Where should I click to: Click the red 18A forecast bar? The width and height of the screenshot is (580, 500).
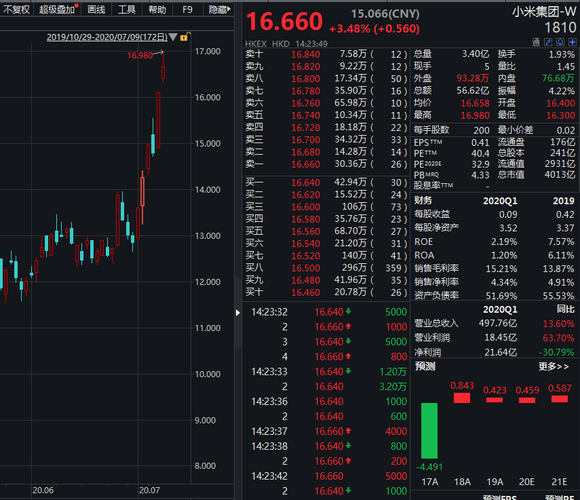462,398
